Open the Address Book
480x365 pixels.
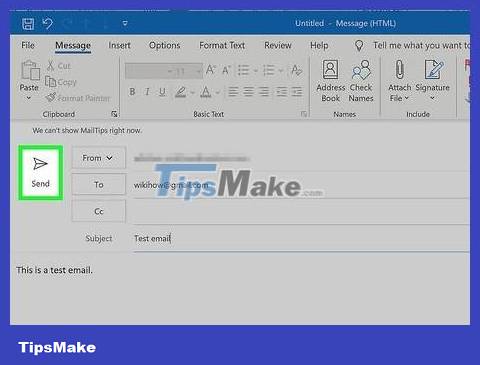click(331, 81)
